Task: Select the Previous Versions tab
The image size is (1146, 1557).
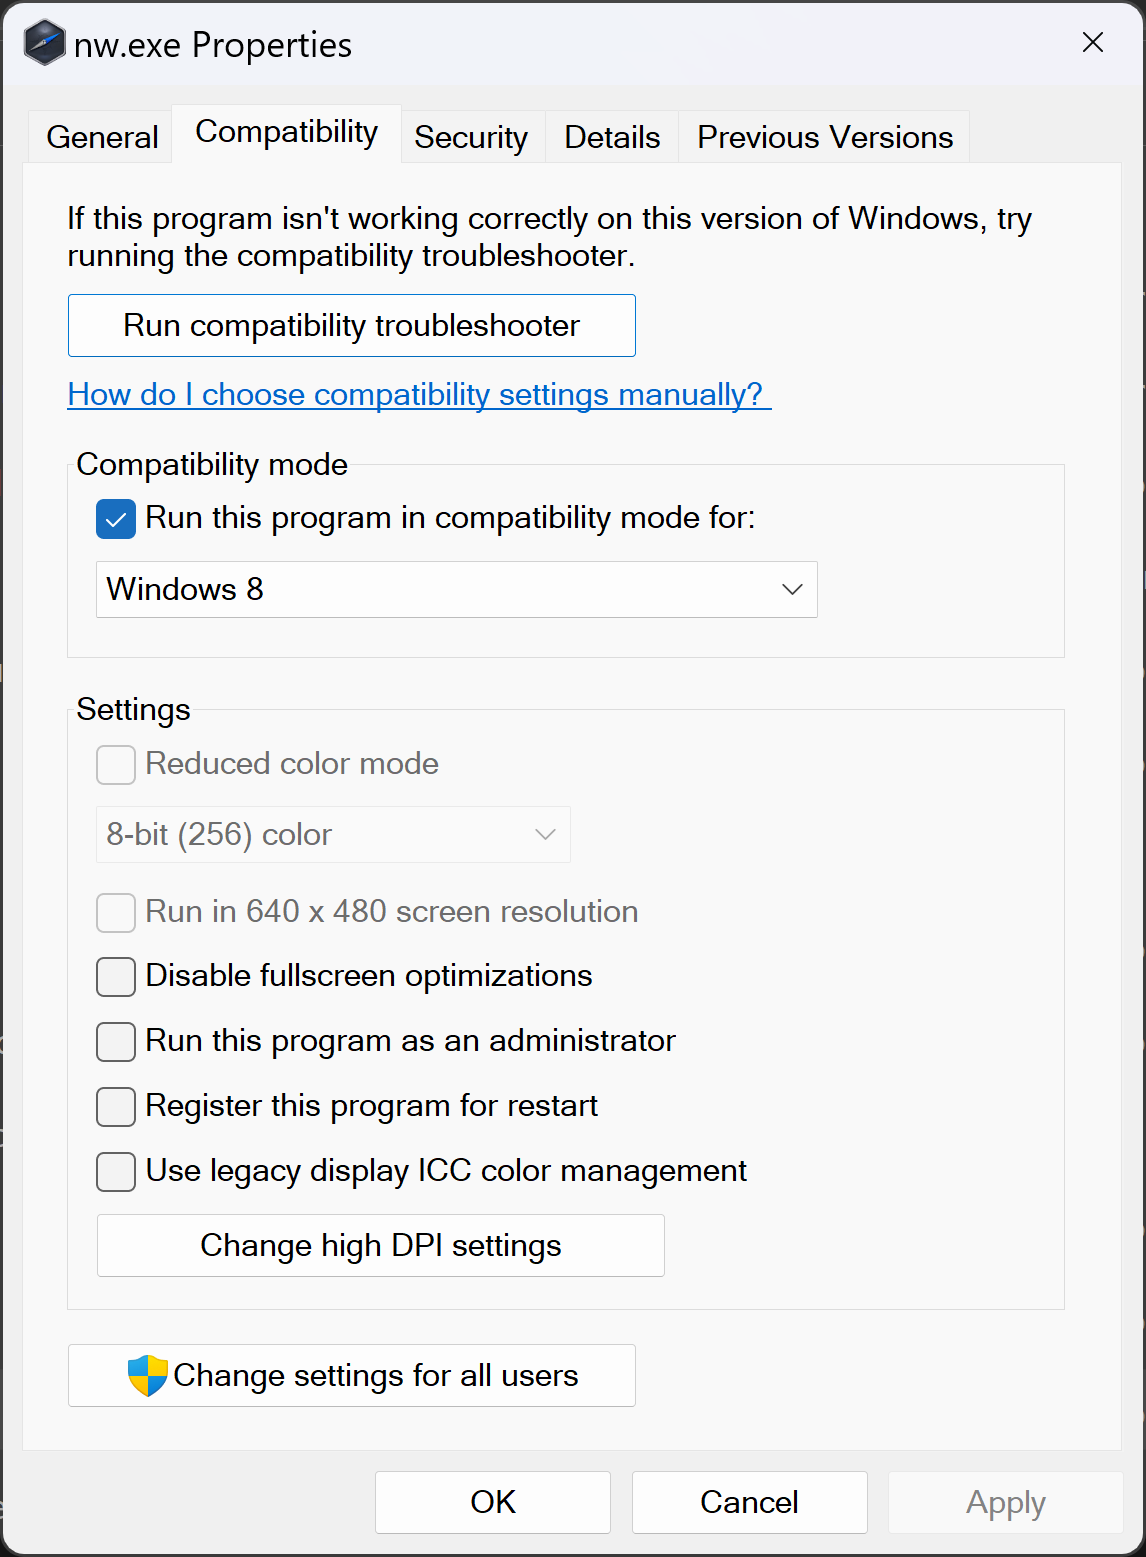Action: (825, 137)
